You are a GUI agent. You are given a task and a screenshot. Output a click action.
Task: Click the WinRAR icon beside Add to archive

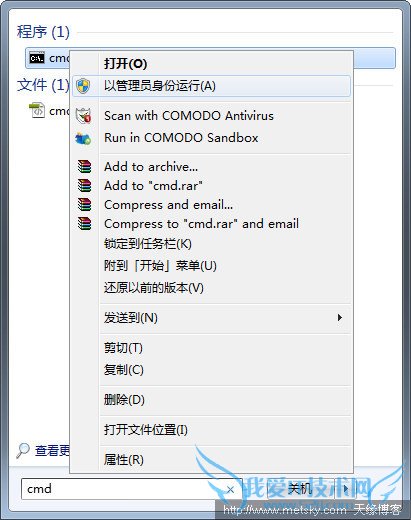(x=84, y=166)
